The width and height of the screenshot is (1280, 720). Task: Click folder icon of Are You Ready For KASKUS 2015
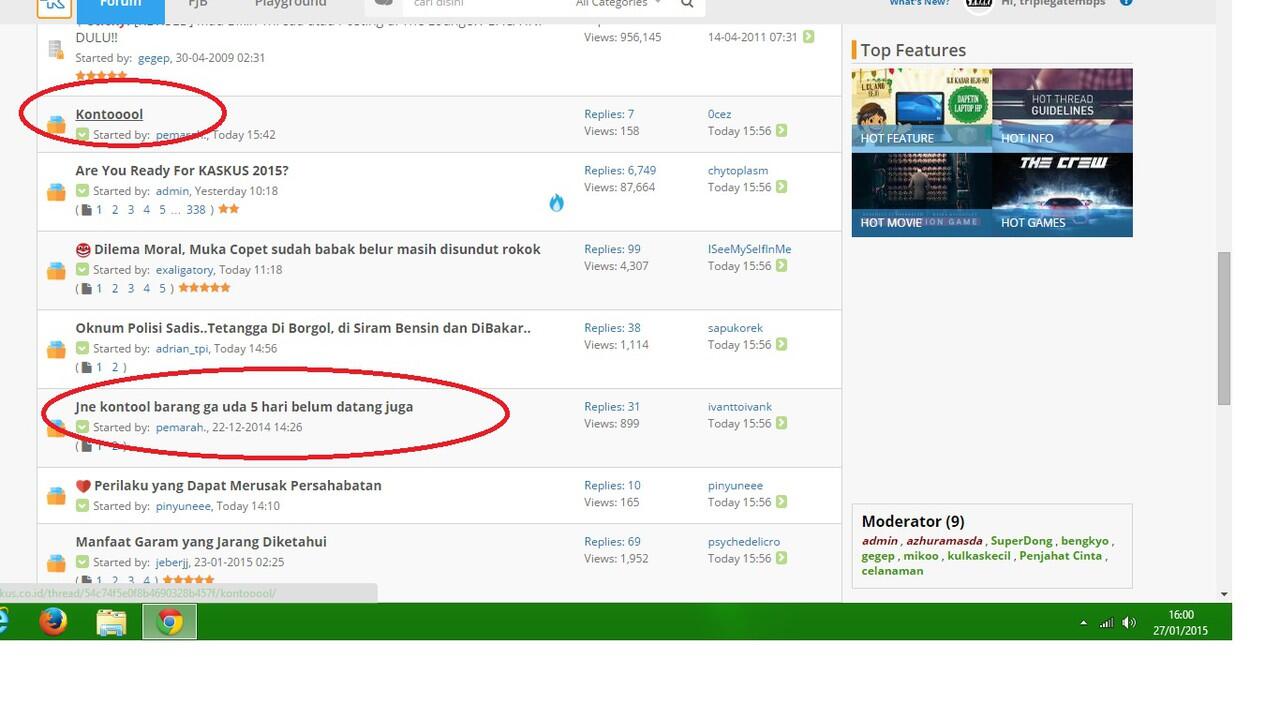pyautogui.click(x=56, y=192)
